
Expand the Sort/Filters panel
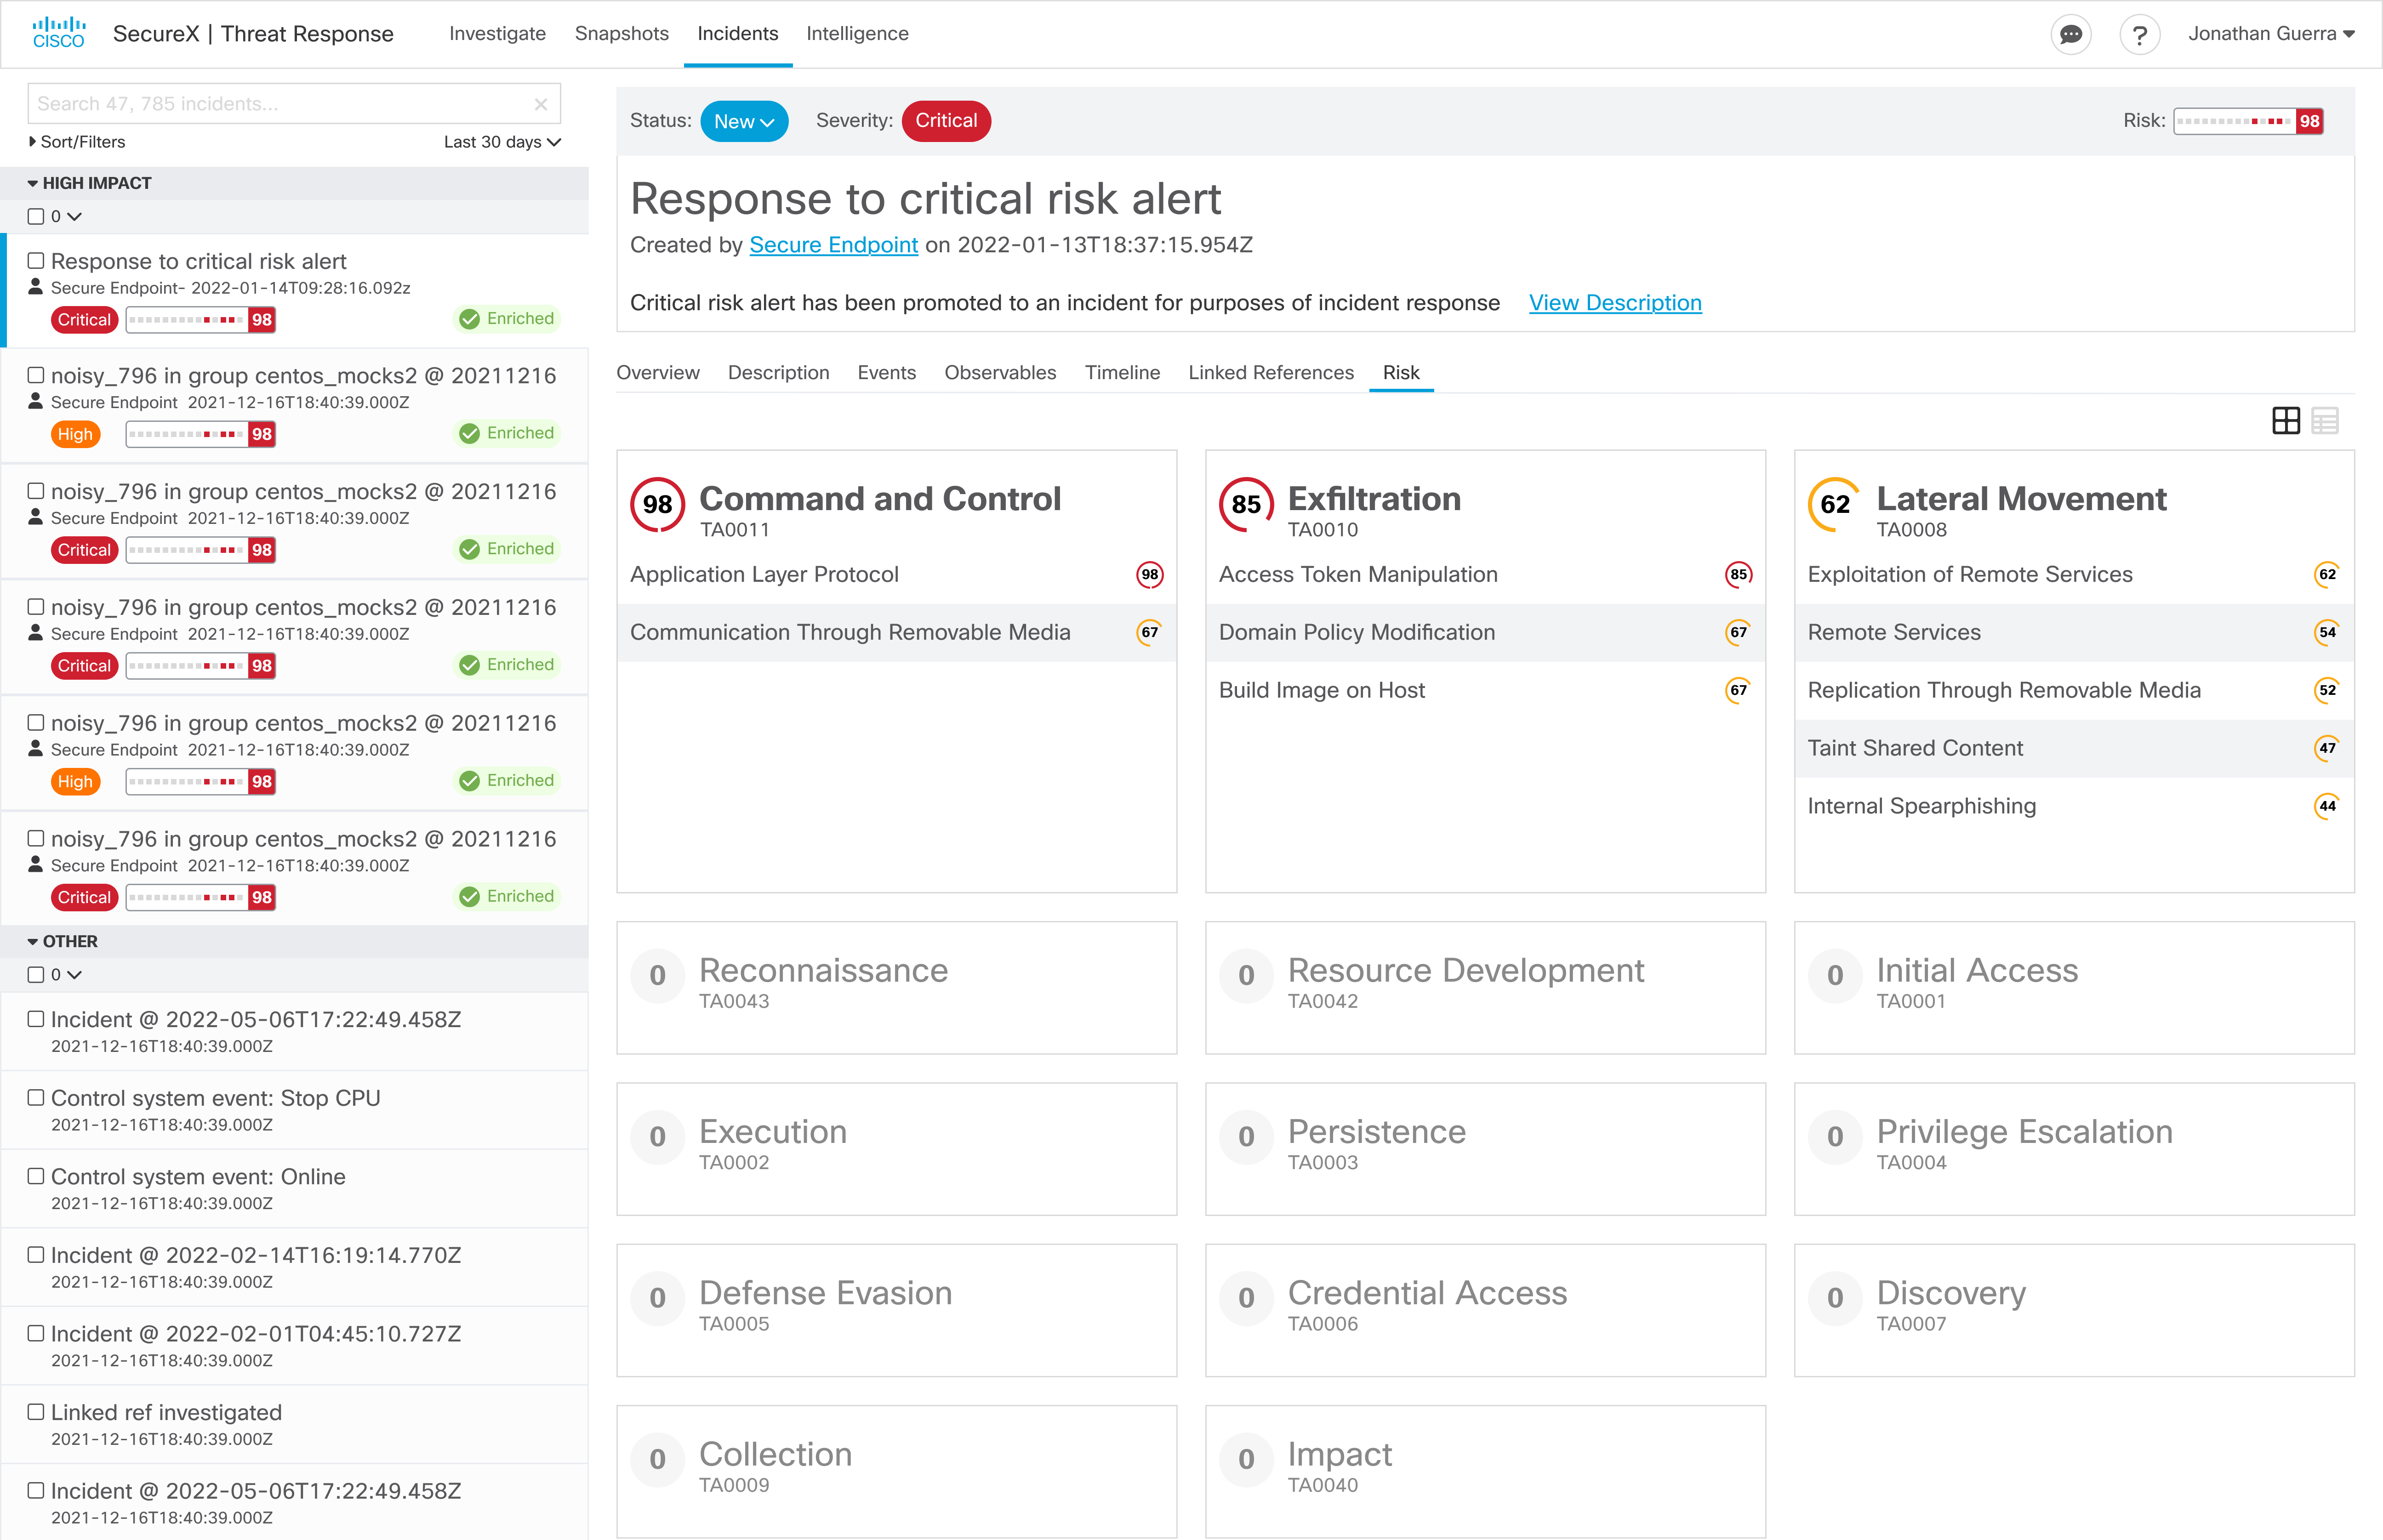point(77,142)
